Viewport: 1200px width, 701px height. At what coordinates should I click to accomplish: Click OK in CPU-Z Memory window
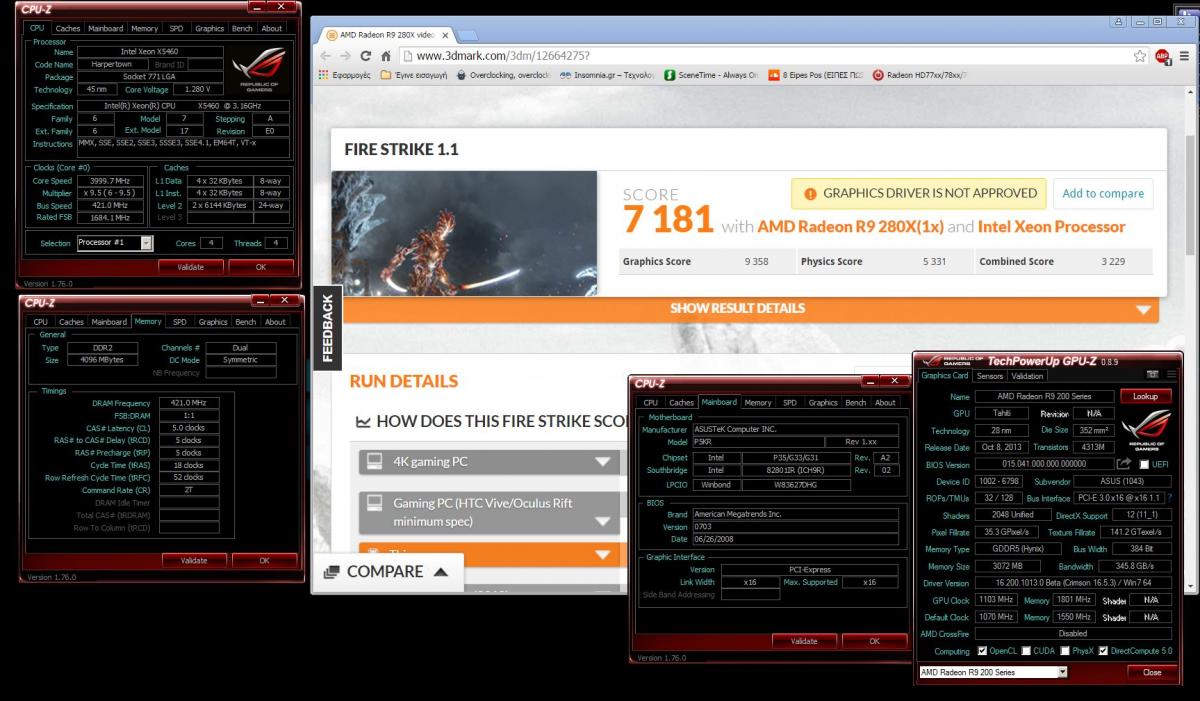(x=264, y=561)
